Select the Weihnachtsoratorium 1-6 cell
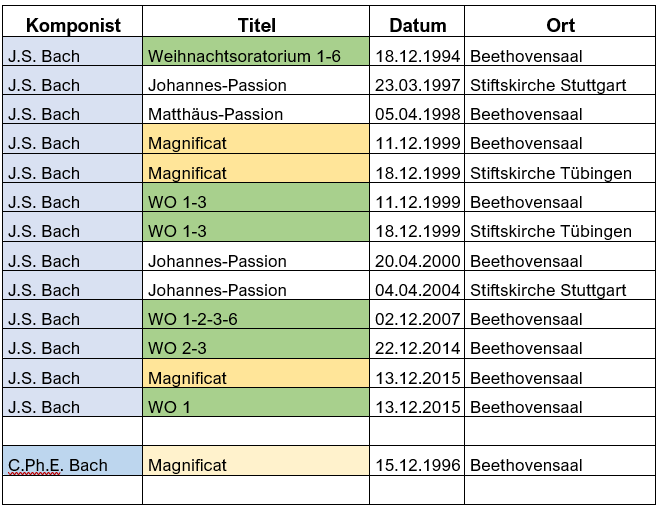Viewport: 659px width, 508px height. point(256,51)
